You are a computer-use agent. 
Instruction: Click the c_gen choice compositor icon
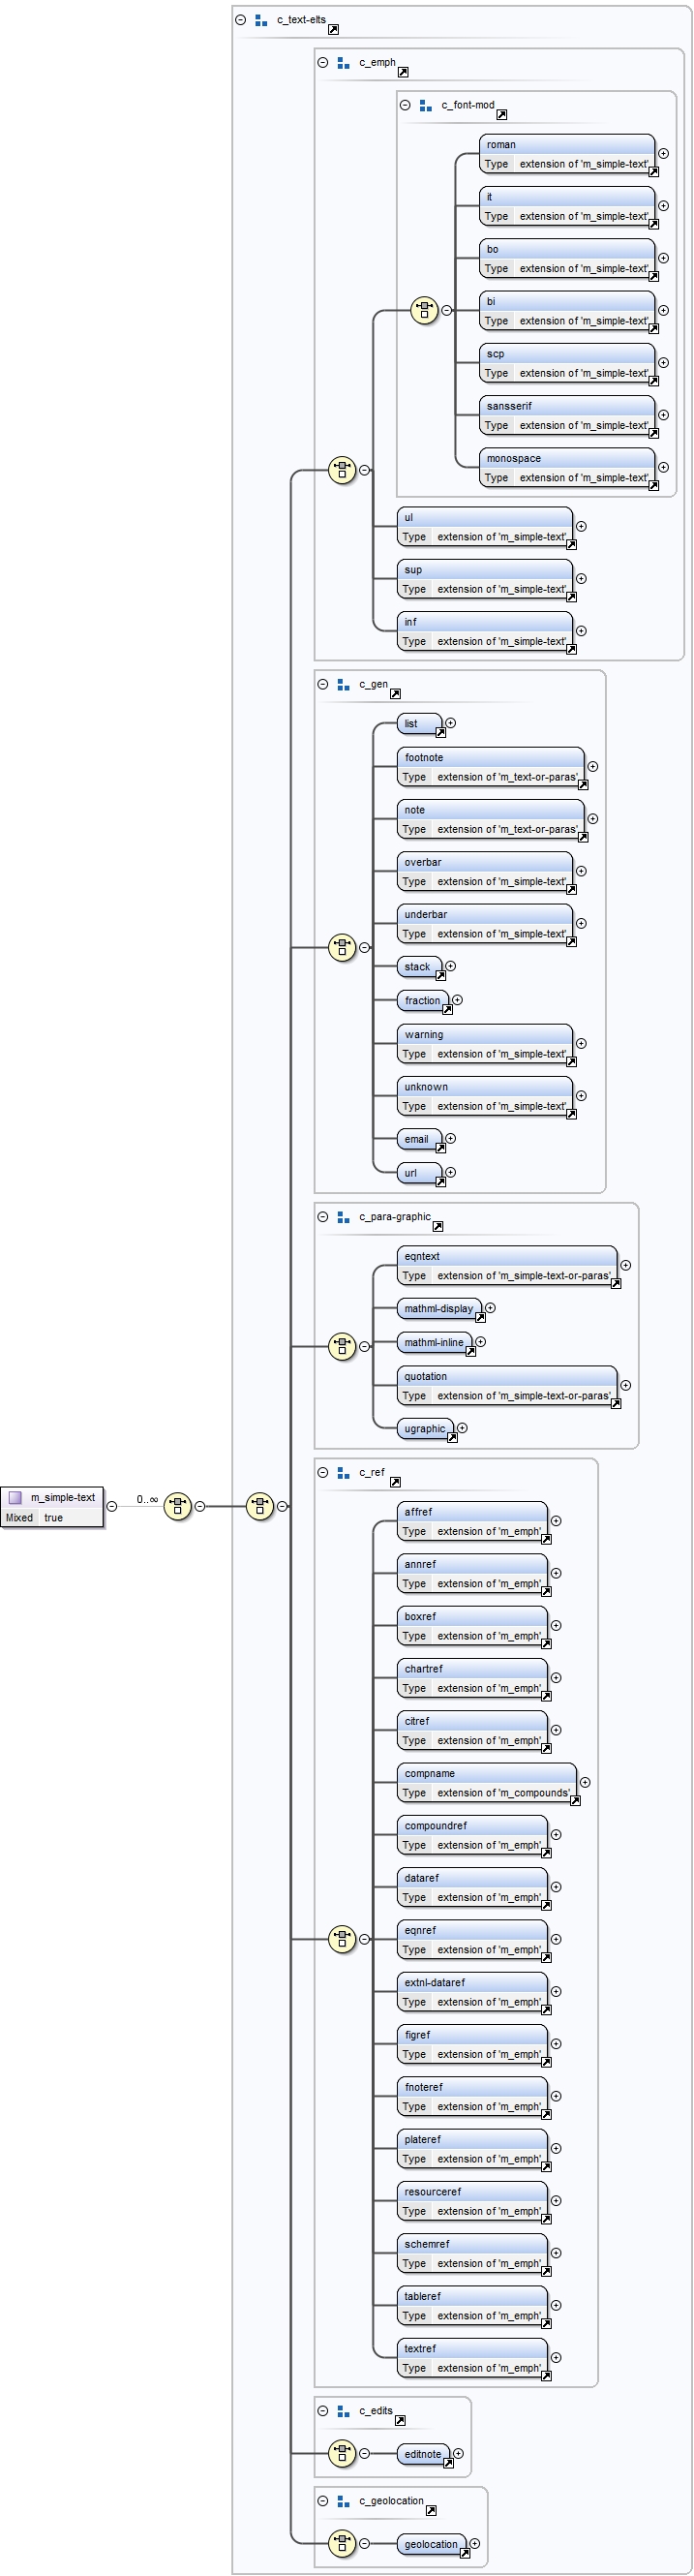pyautogui.click(x=342, y=947)
